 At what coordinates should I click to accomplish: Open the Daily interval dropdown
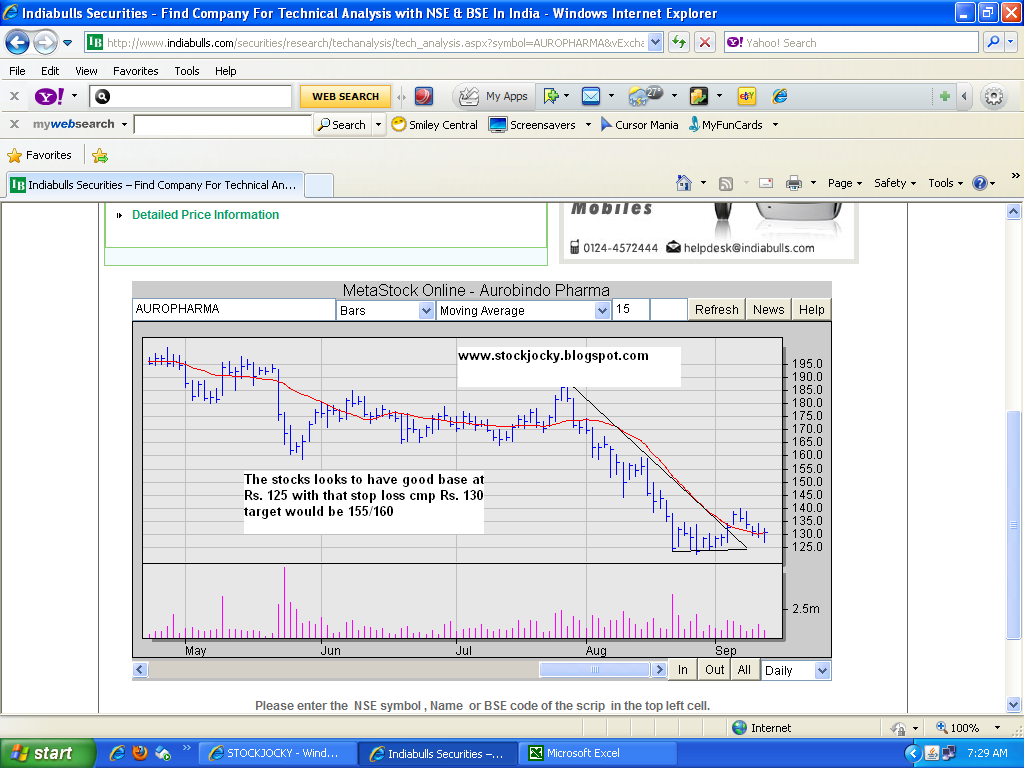(x=822, y=670)
